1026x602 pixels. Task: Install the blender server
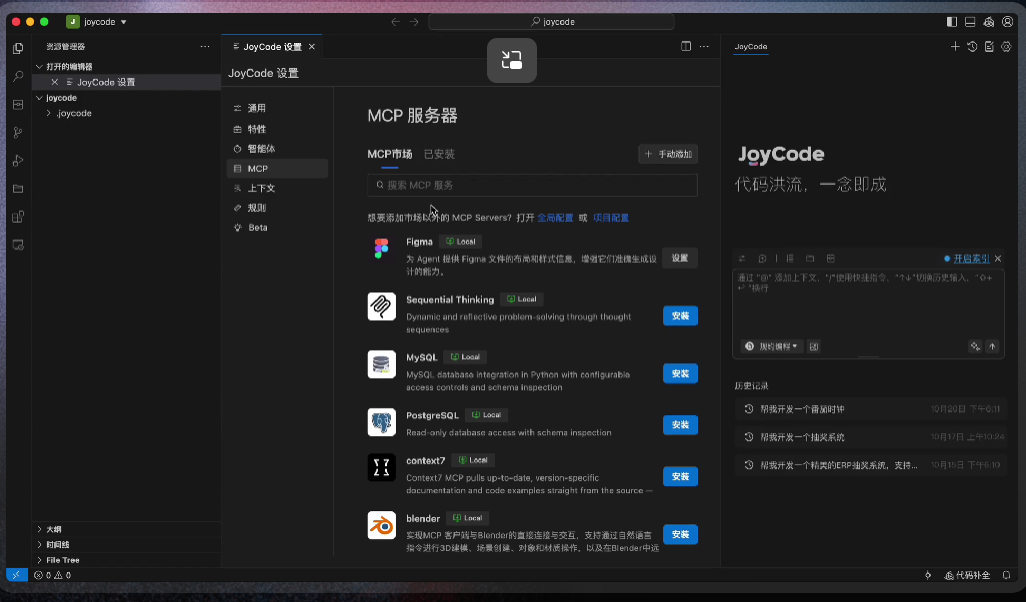point(681,535)
